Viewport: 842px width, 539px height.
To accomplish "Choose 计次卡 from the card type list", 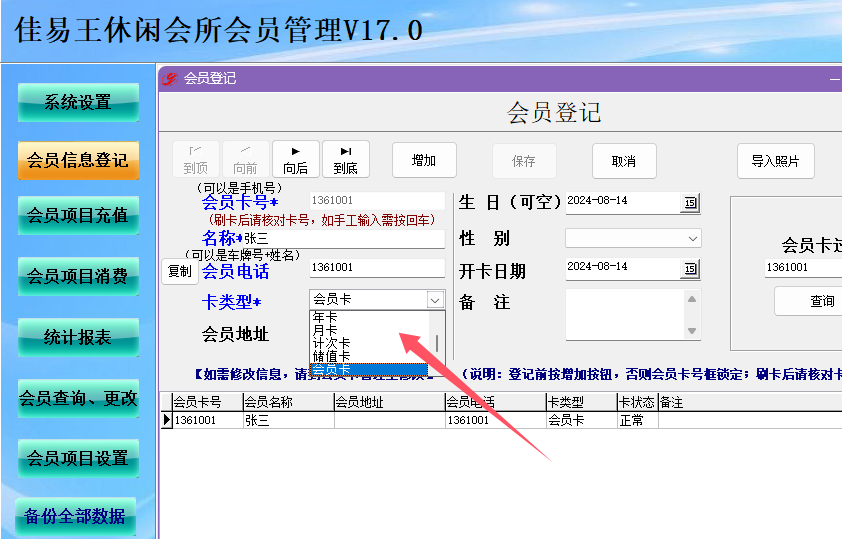I will [369, 343].
